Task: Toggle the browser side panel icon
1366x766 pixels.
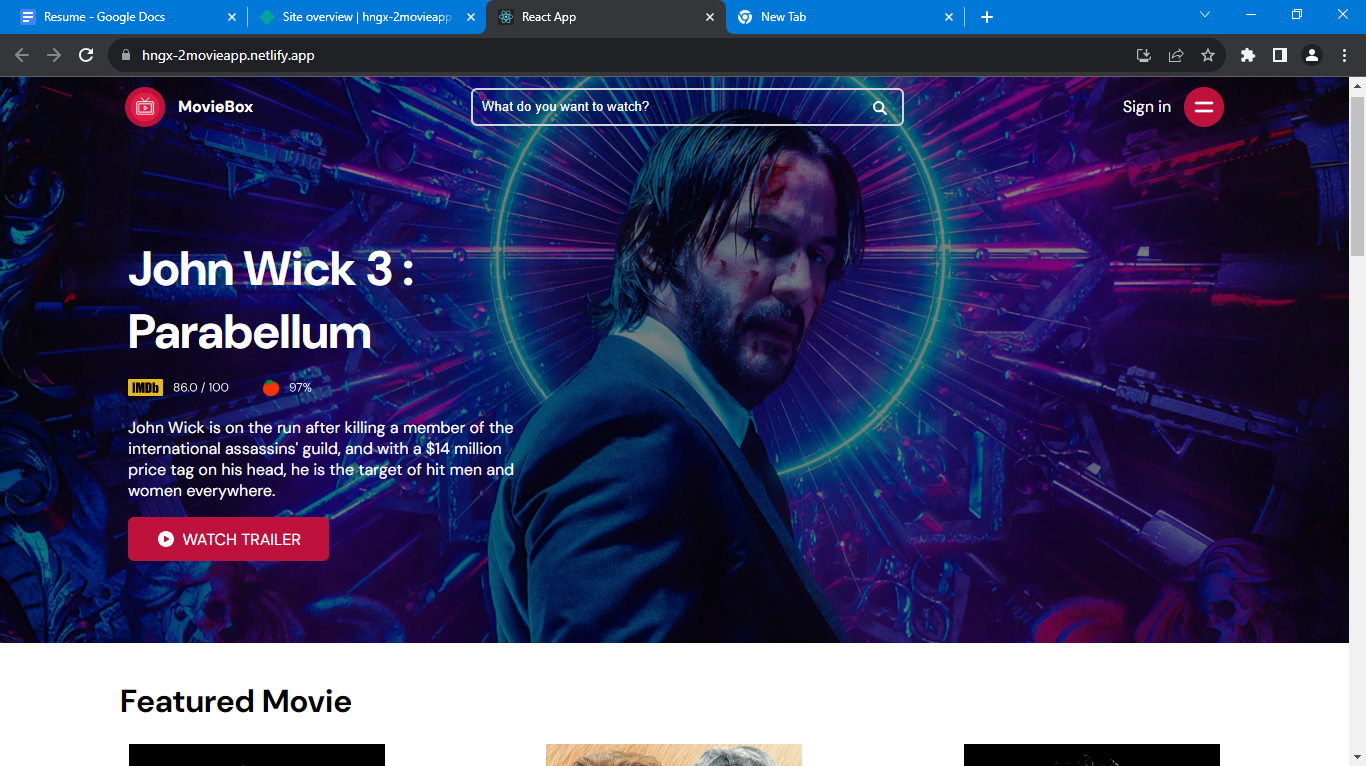Action: (1280, 55)
